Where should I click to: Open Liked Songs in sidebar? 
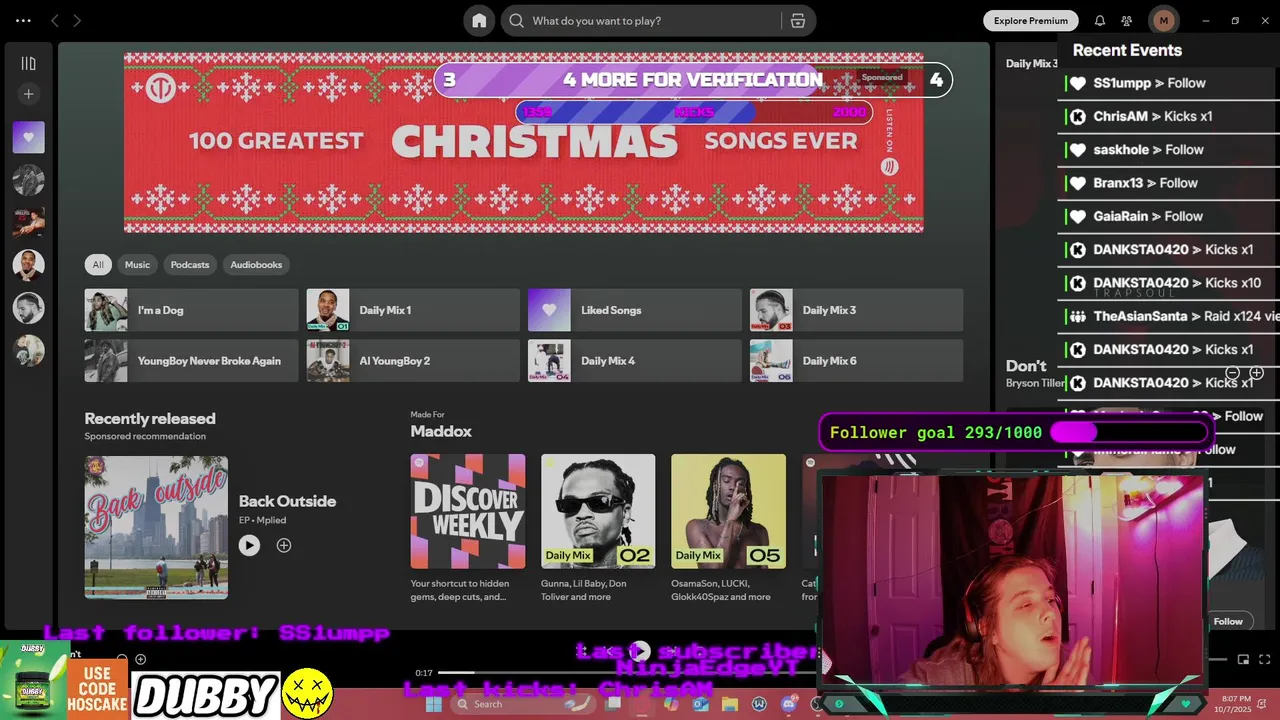point(28,137)
